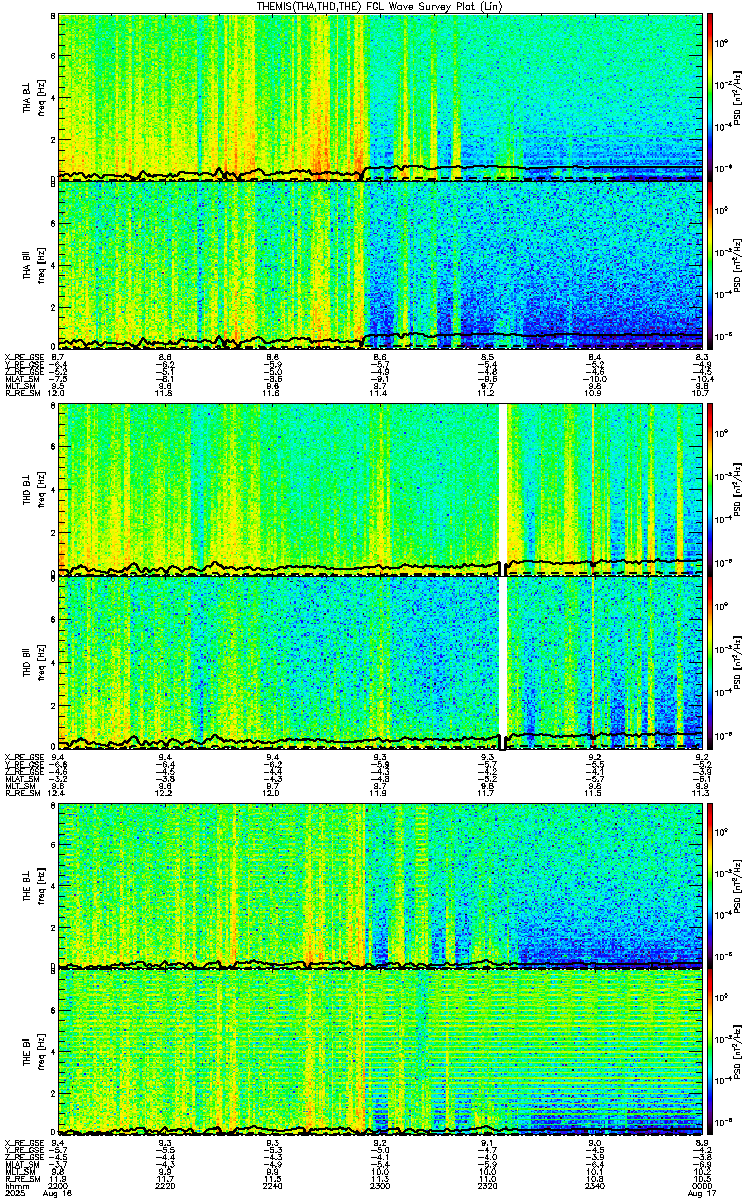Click the 2200 time tick label under the THE panels
The image size is (750, 1200).
click(x=57, y=1186)
